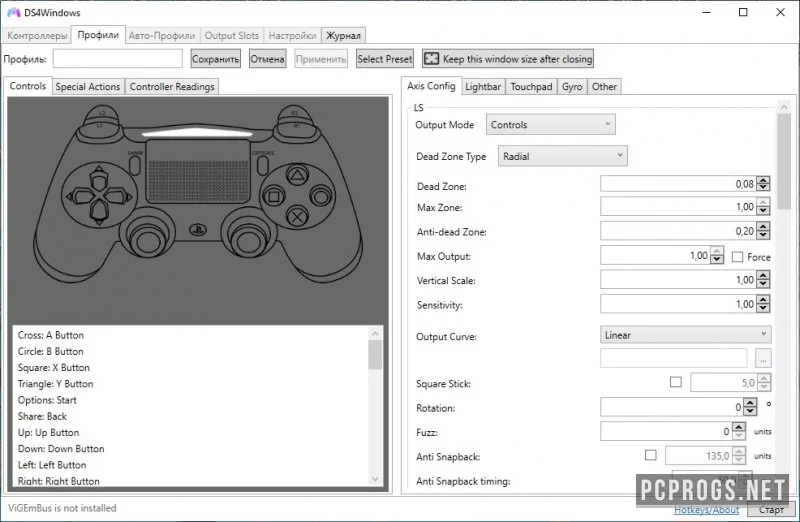Click the Select Preset button
The height and width of the screenshot is (522, 800).
click(385, 59)
